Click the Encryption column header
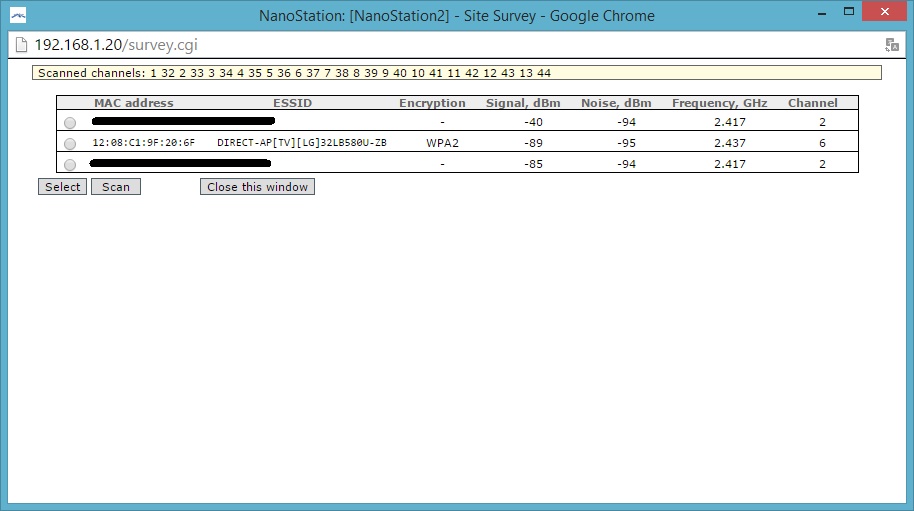 coord(432,103)
